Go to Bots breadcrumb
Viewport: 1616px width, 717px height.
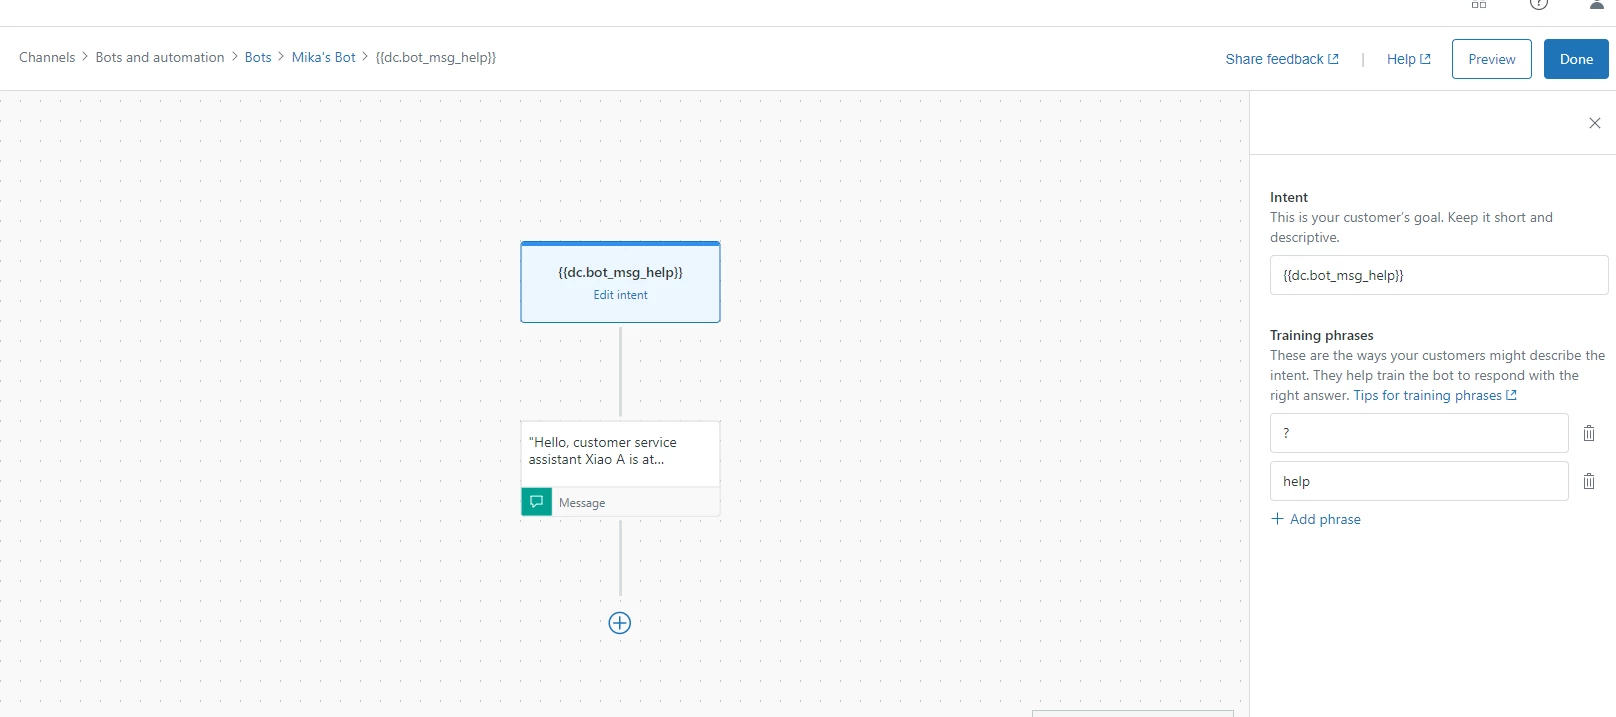tap(258, 57)
